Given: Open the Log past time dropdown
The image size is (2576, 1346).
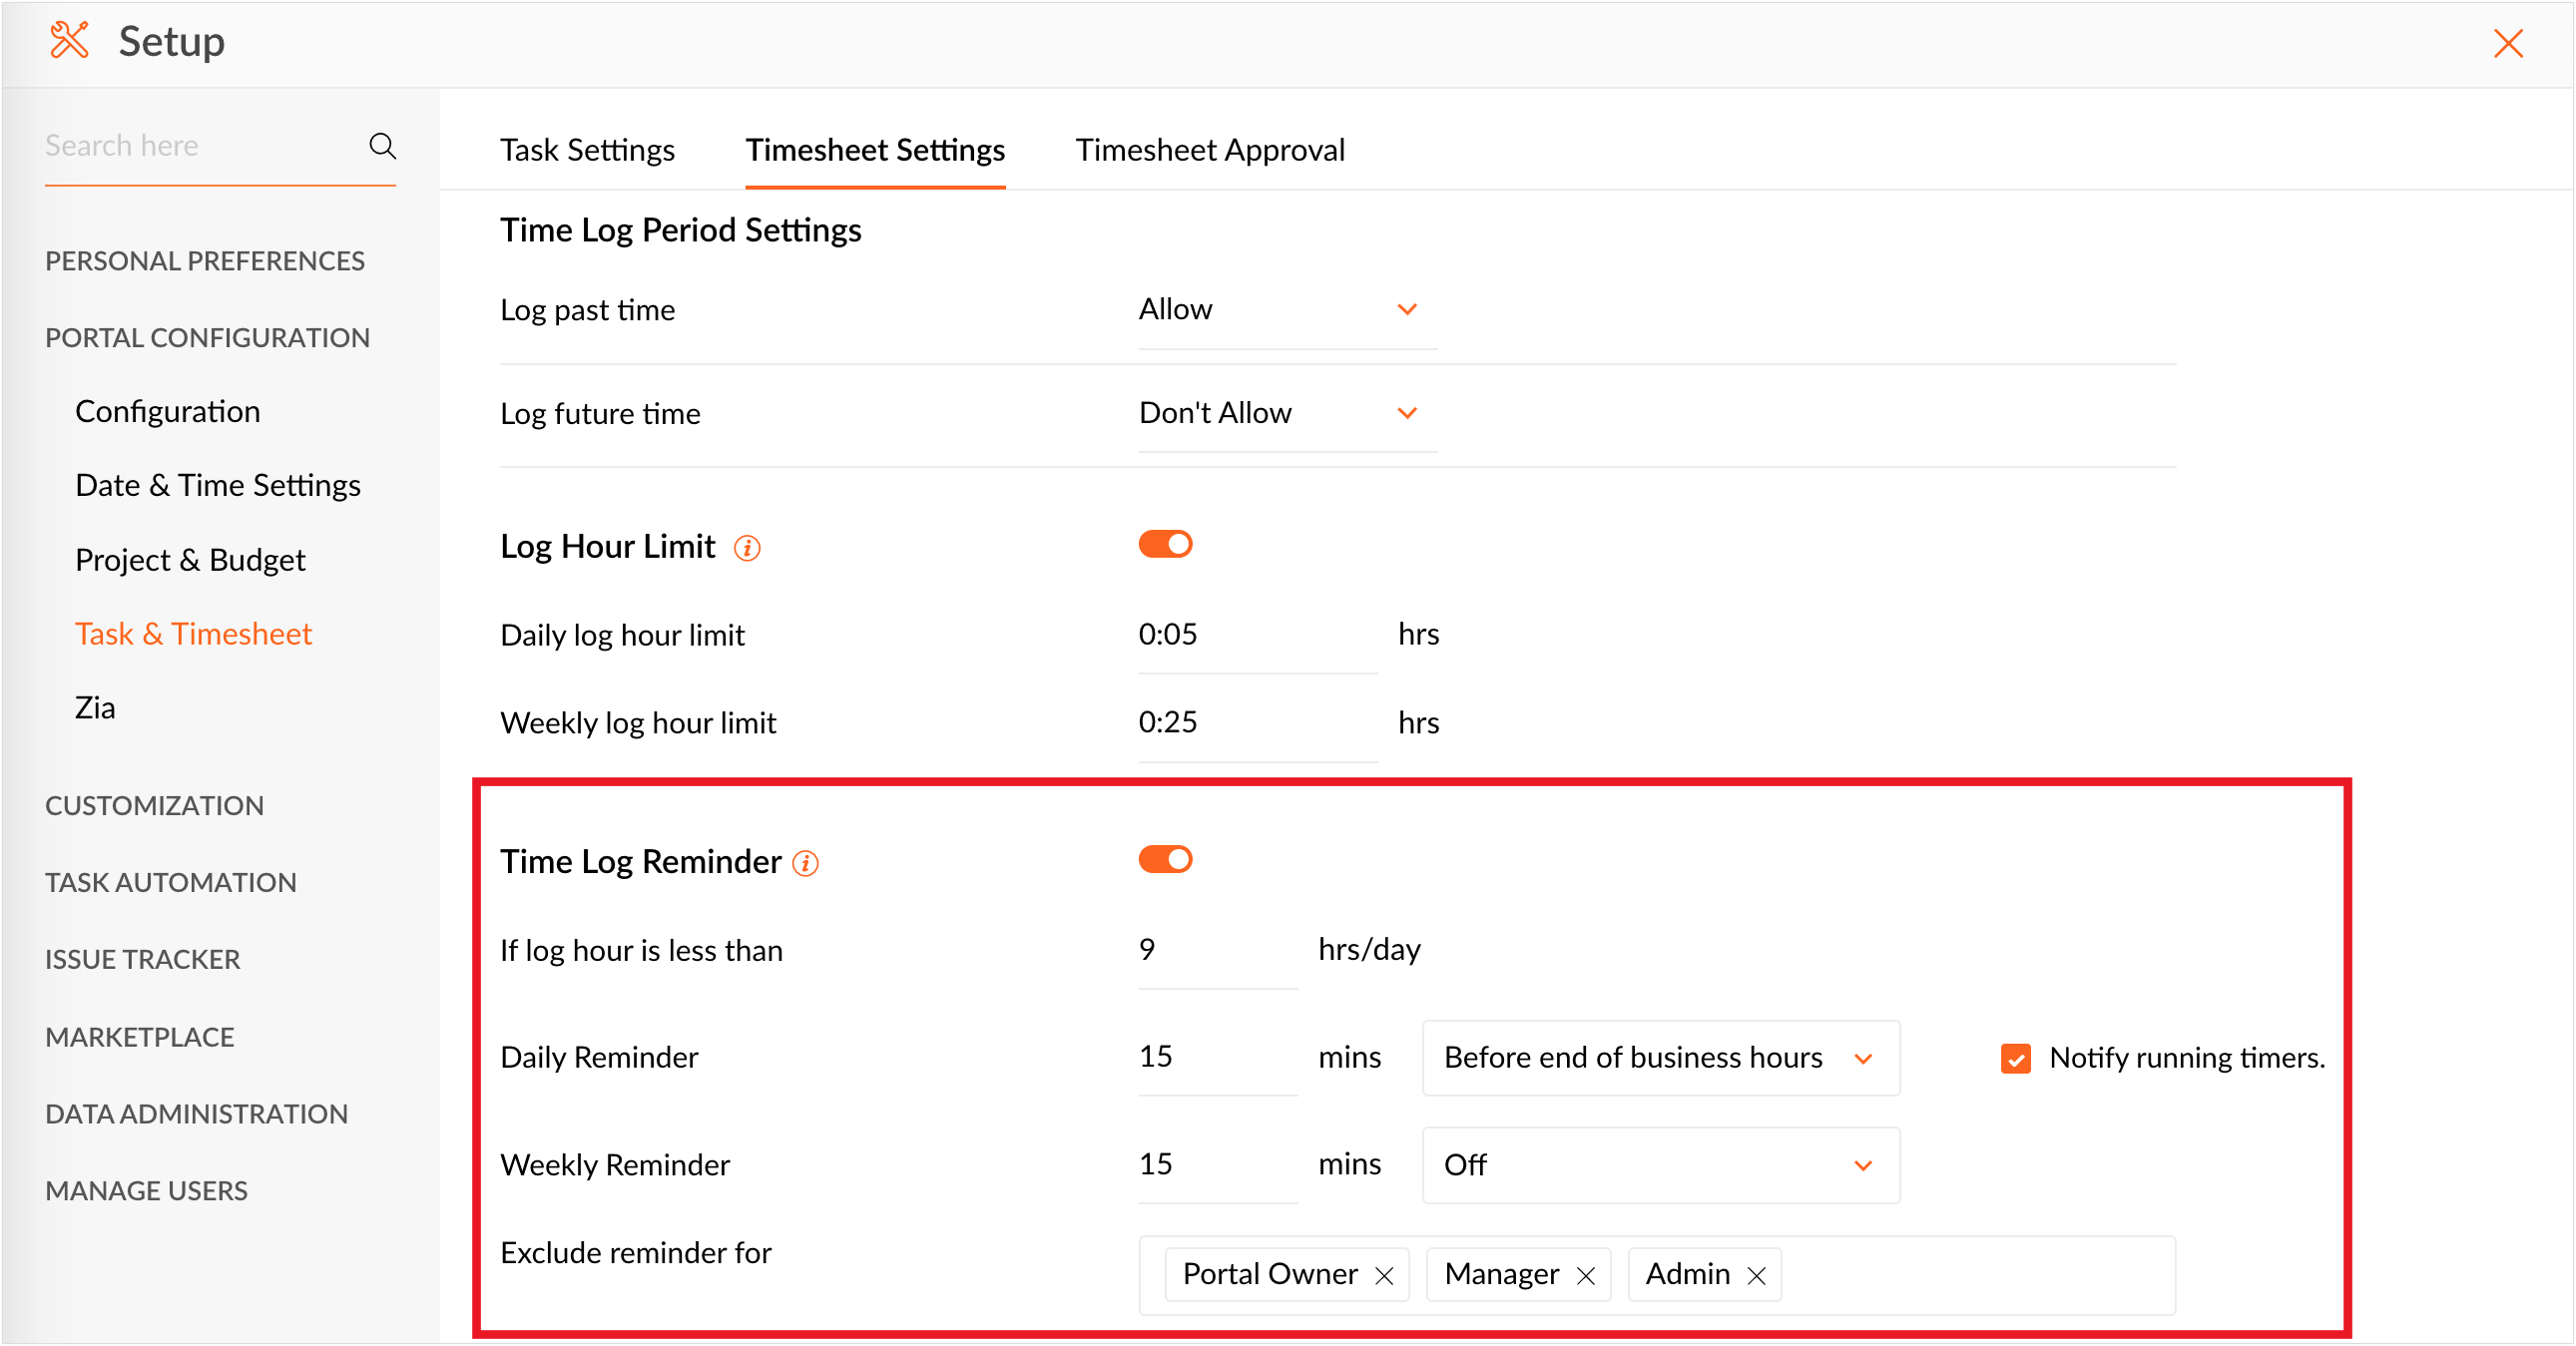Looking at the screenshot, I should (1286, 310).
